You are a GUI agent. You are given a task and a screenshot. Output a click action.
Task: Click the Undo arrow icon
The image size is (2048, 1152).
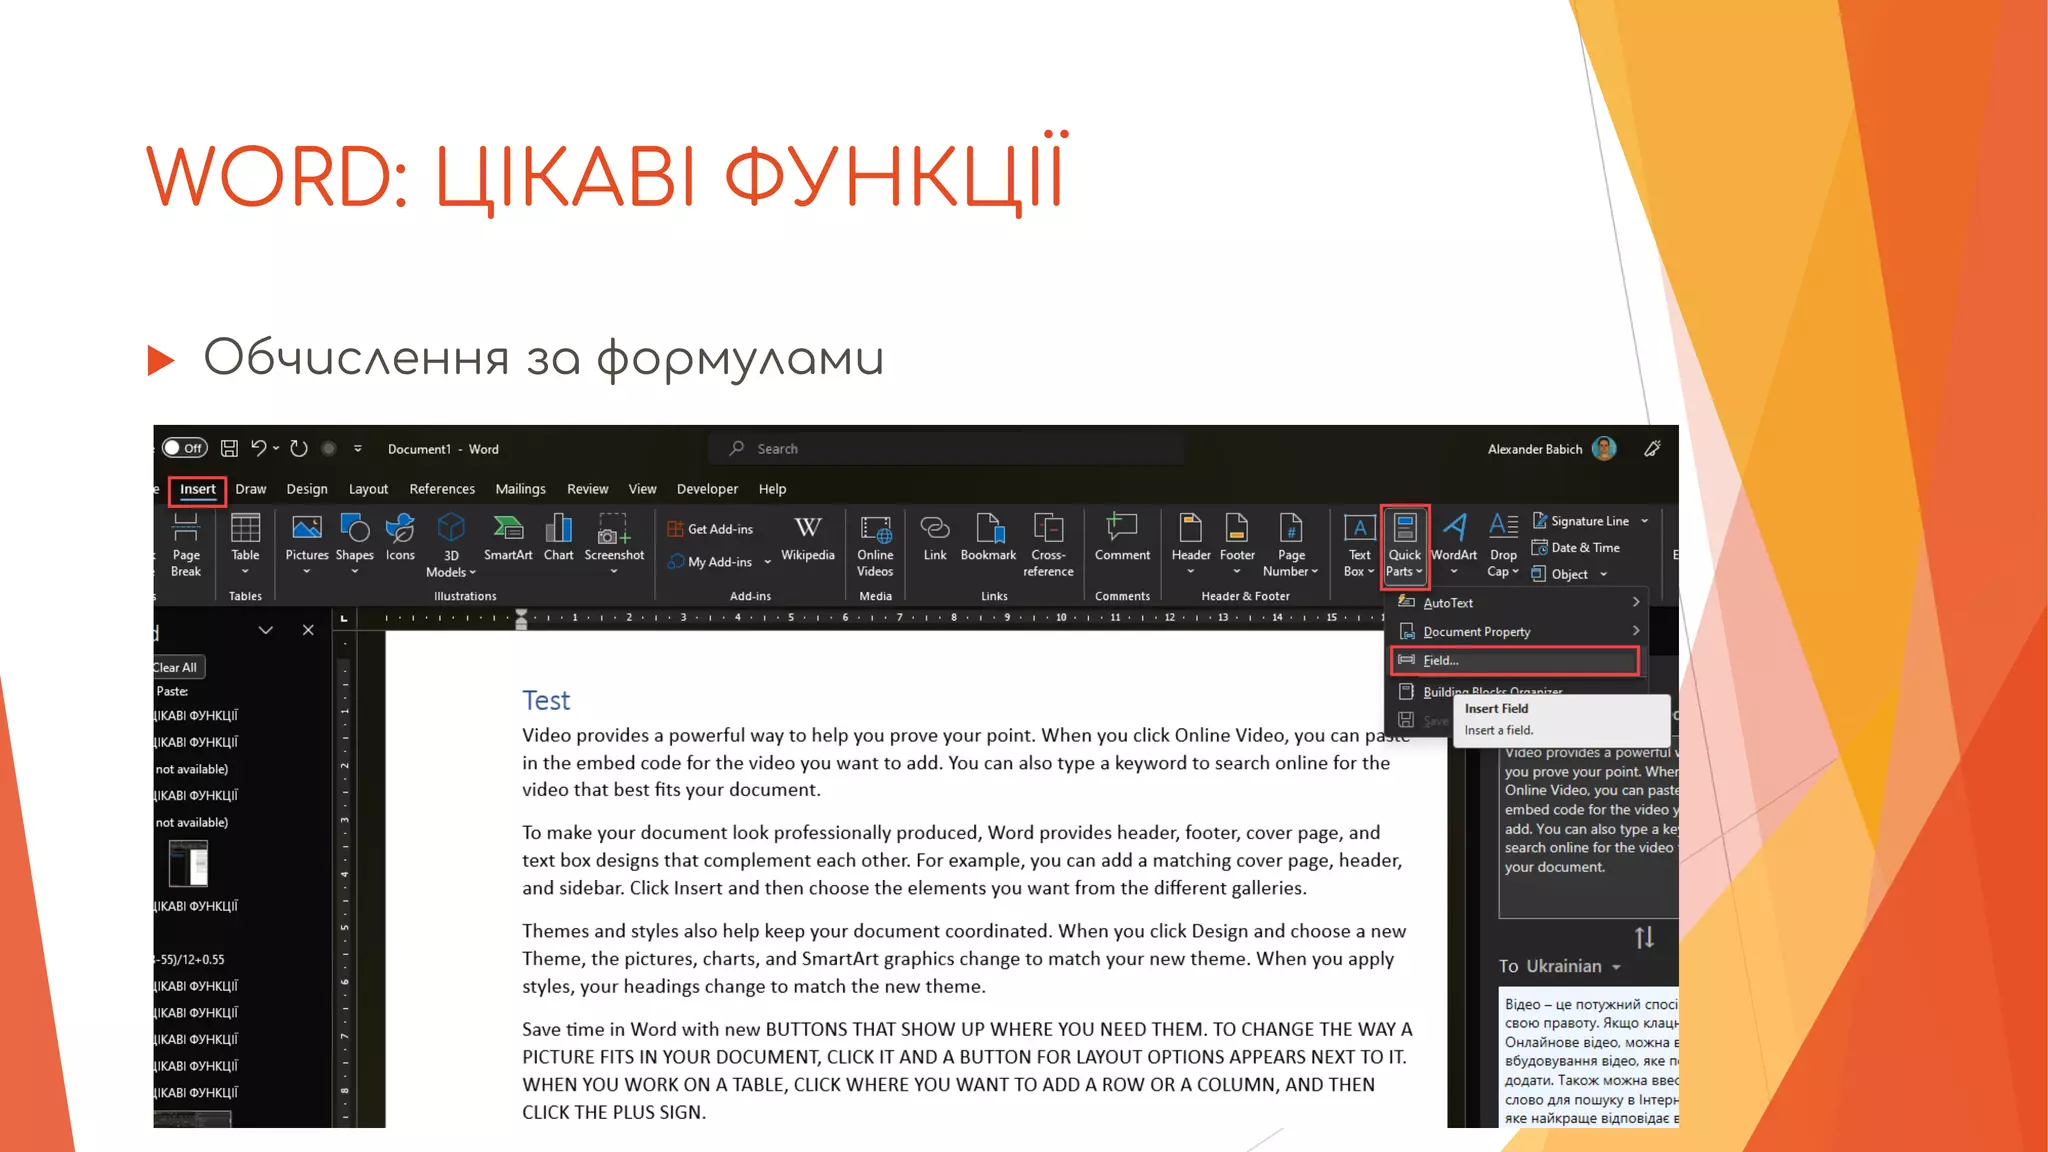tap(259, 448)
